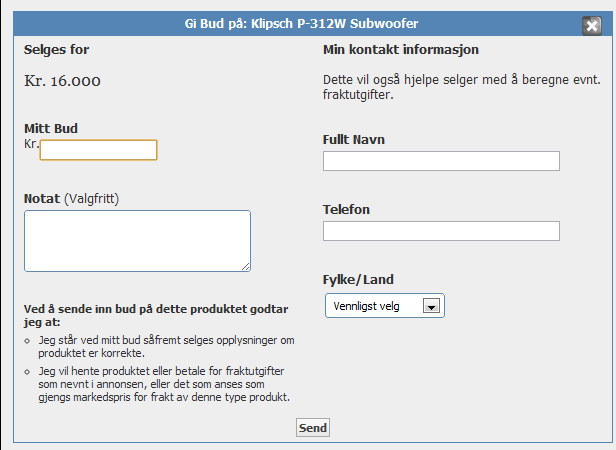
Task: Click the Fylke/Land label
Action: coord(358,279)
